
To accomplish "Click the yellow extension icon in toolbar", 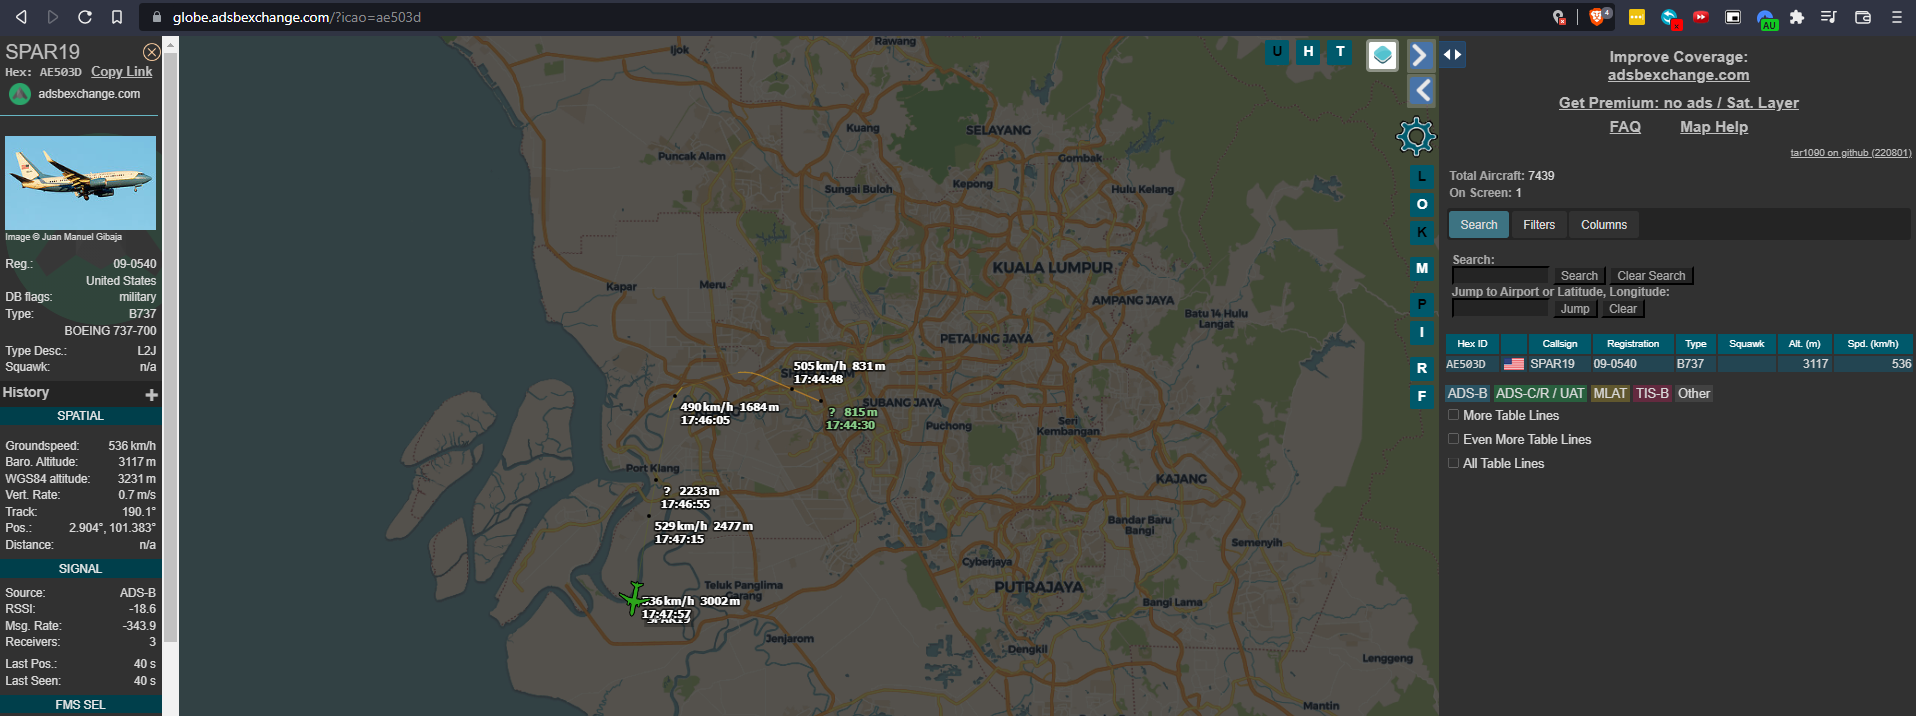I will click(x=1637, y=17).
